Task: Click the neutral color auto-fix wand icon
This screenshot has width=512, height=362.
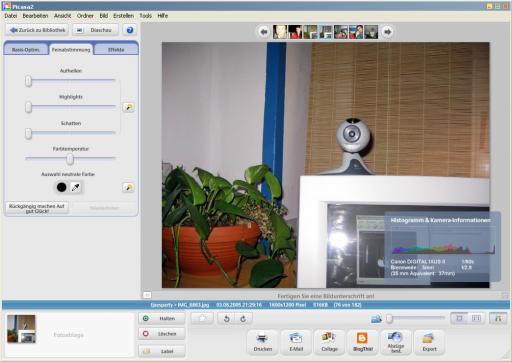Action: point(128,188)
